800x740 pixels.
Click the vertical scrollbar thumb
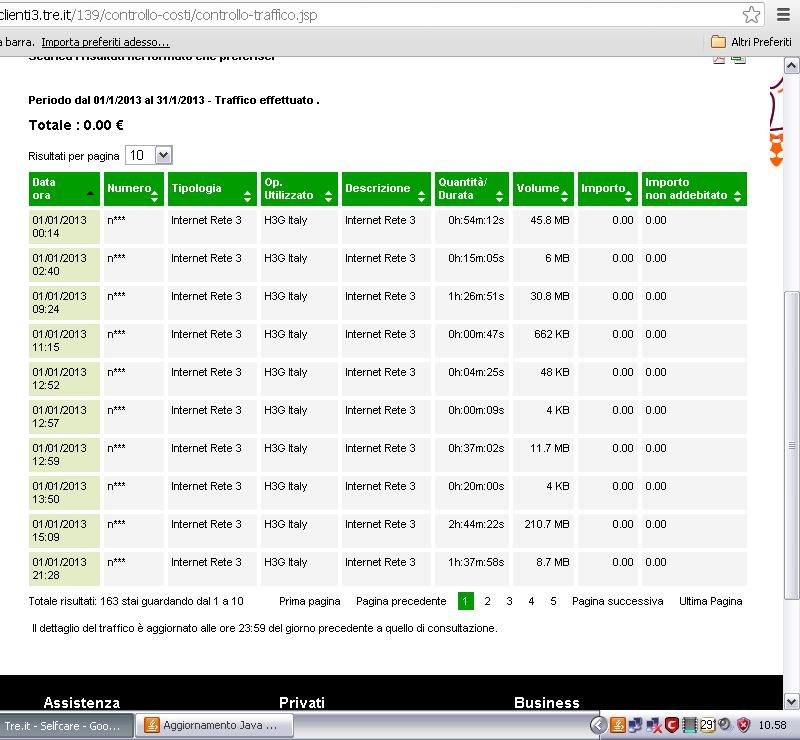pyautogui.click(x=791, y=445)
